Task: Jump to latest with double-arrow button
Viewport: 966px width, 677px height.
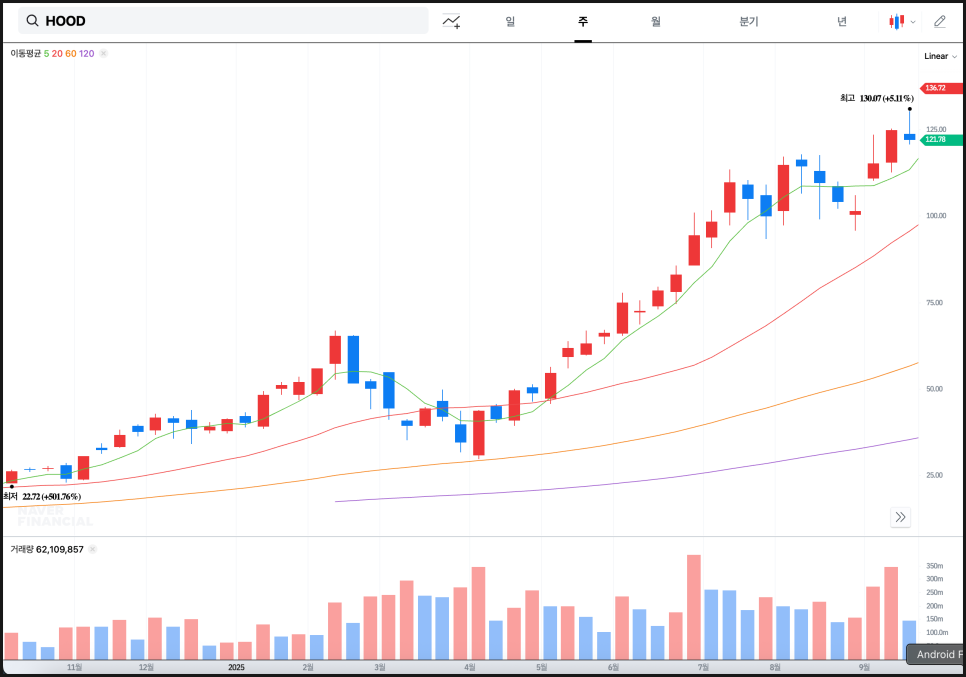Action: [900, 517]
